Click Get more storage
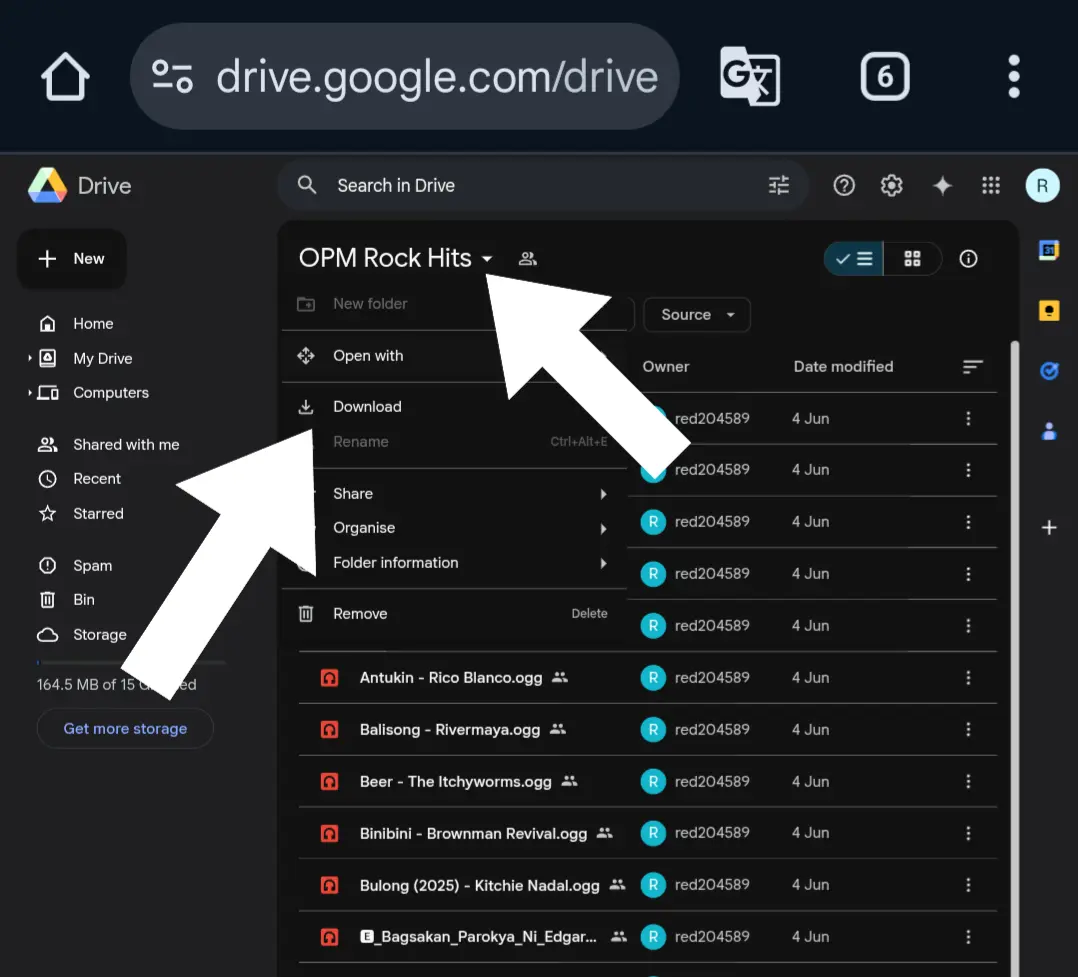Screen dimensions: 1078x977 [x=125, y=728]
